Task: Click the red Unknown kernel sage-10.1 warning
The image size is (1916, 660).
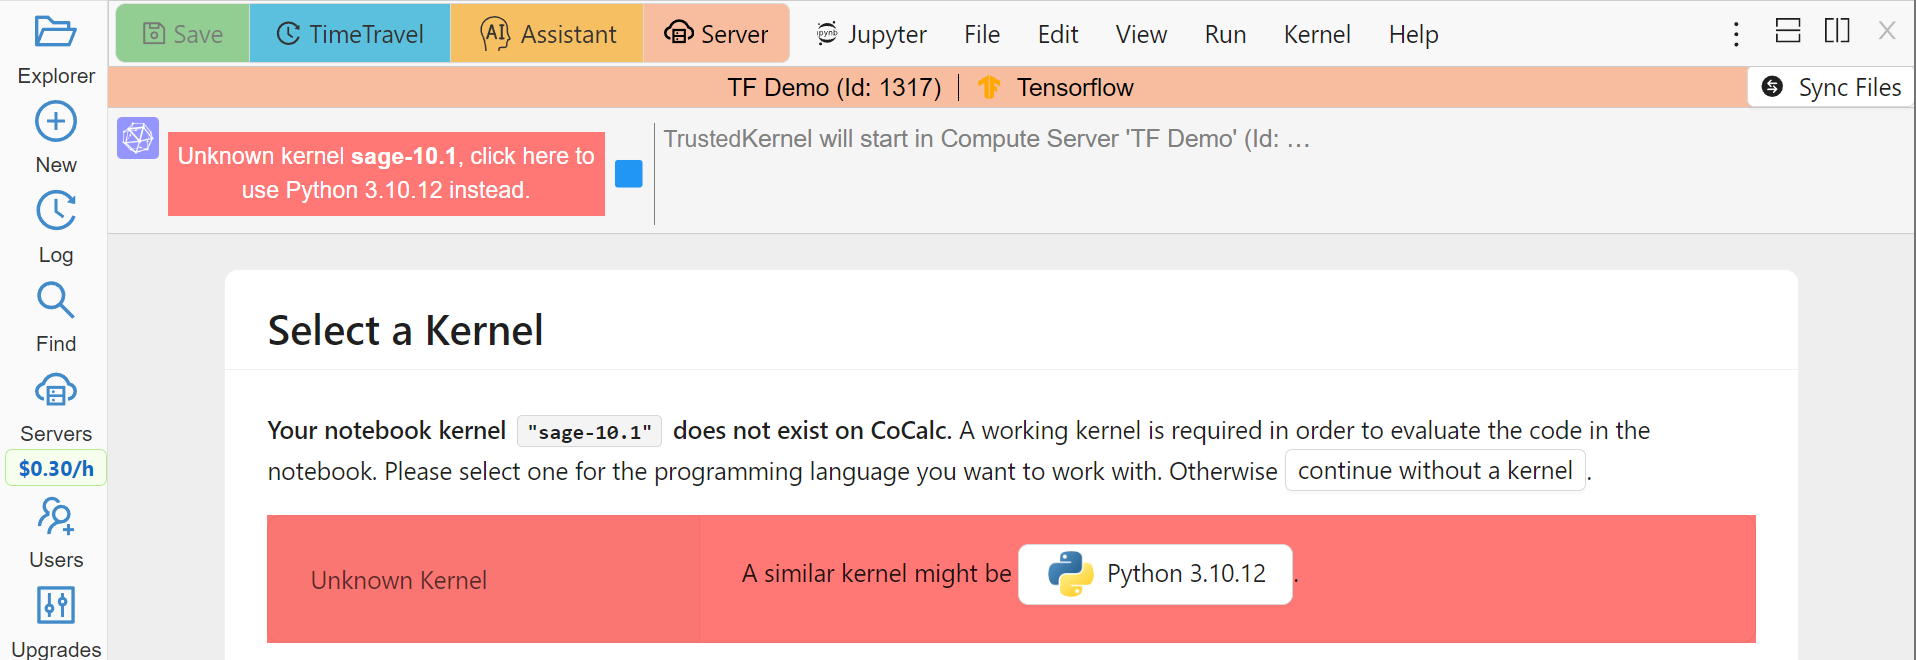Action: coord(386,173)
